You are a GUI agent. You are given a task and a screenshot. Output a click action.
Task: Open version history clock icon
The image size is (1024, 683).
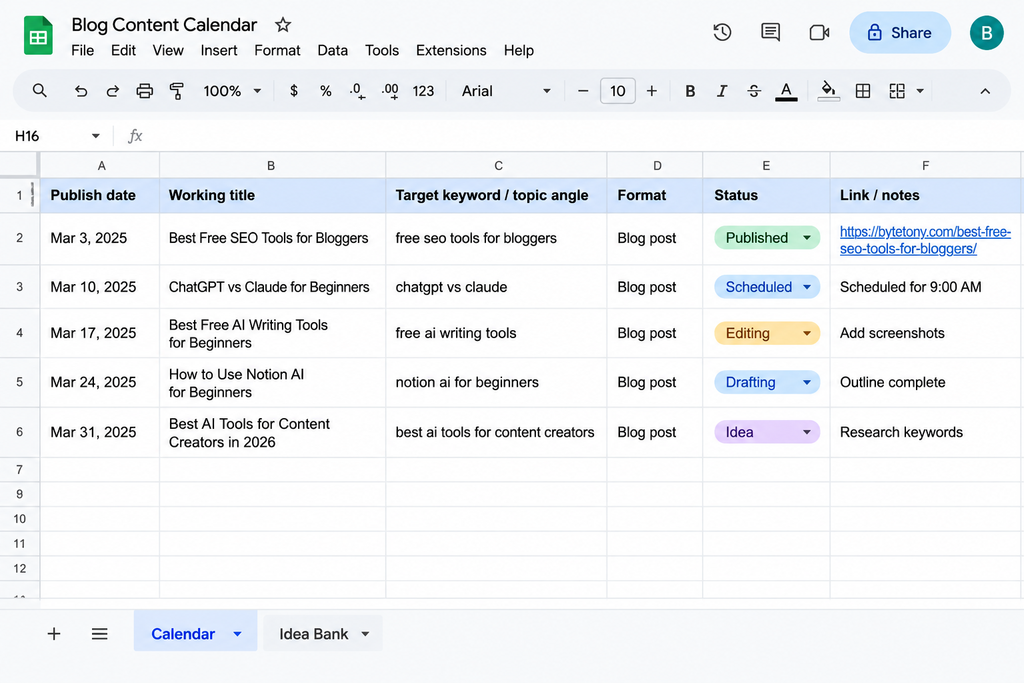pyautogui.click(x=722, y=32)
